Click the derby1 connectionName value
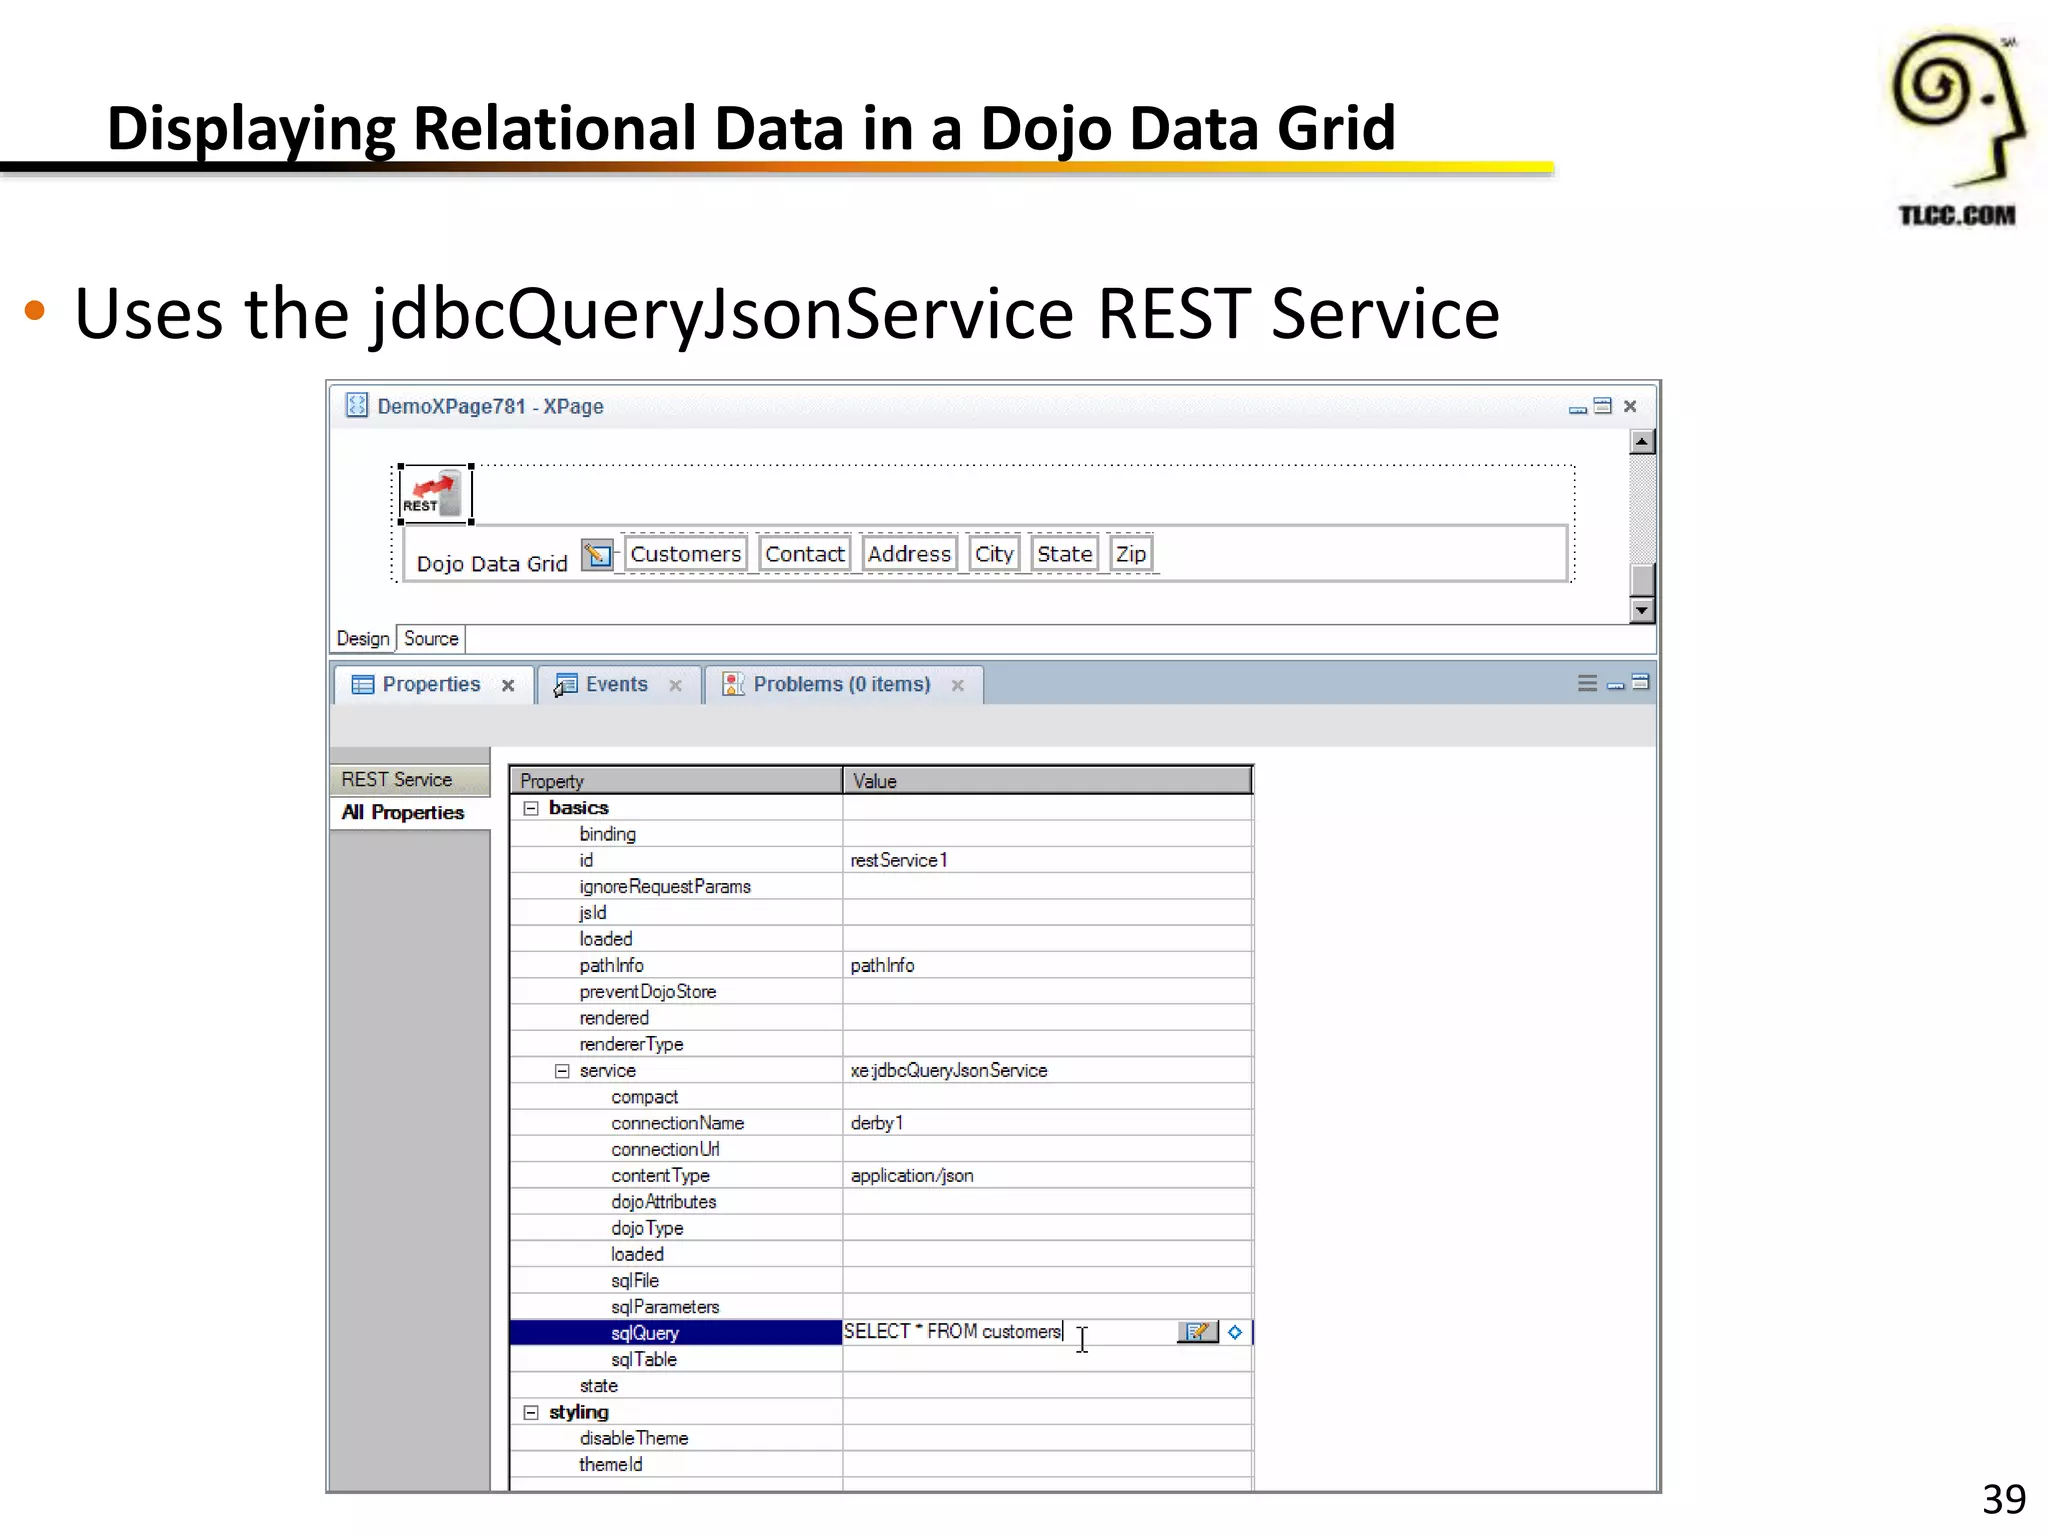2048x1536 pixels. coord(877,1123)
